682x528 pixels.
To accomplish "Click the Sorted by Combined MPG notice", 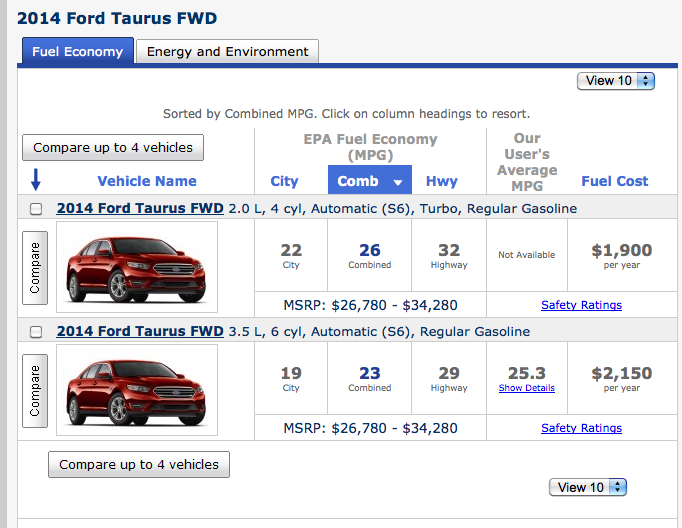I will (347, 114).
